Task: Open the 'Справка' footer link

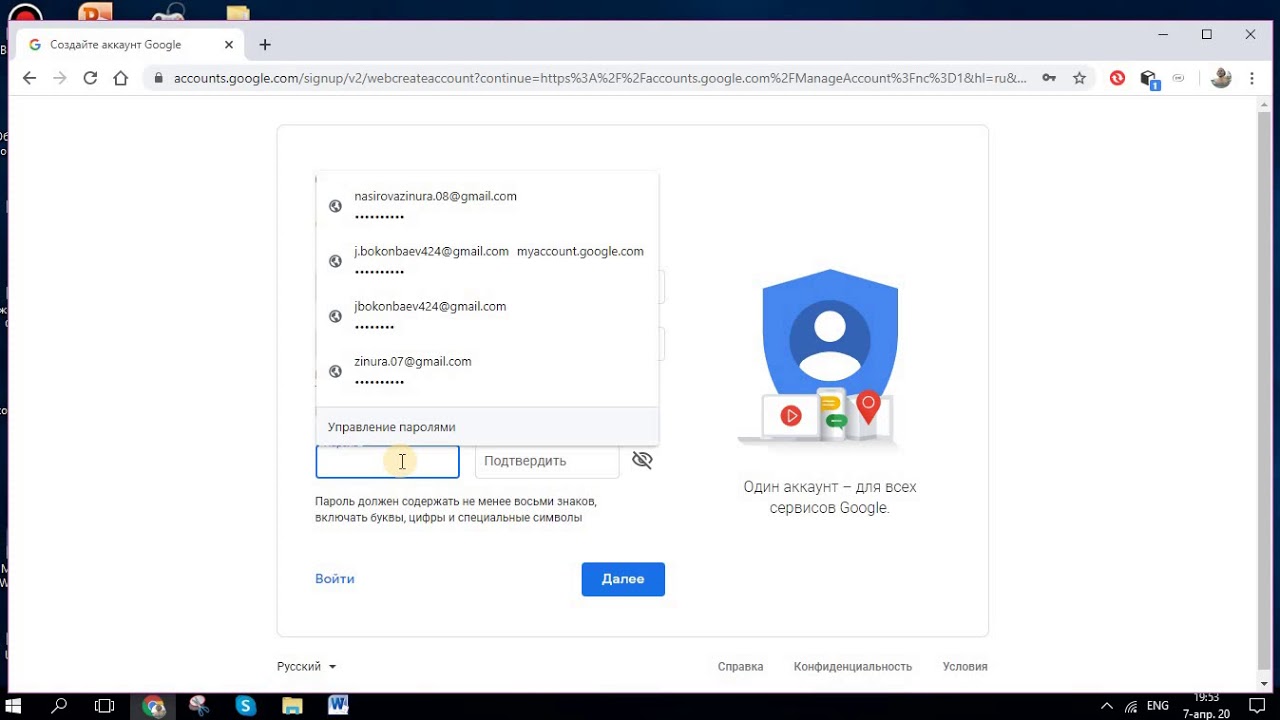Action: [740, 666]
